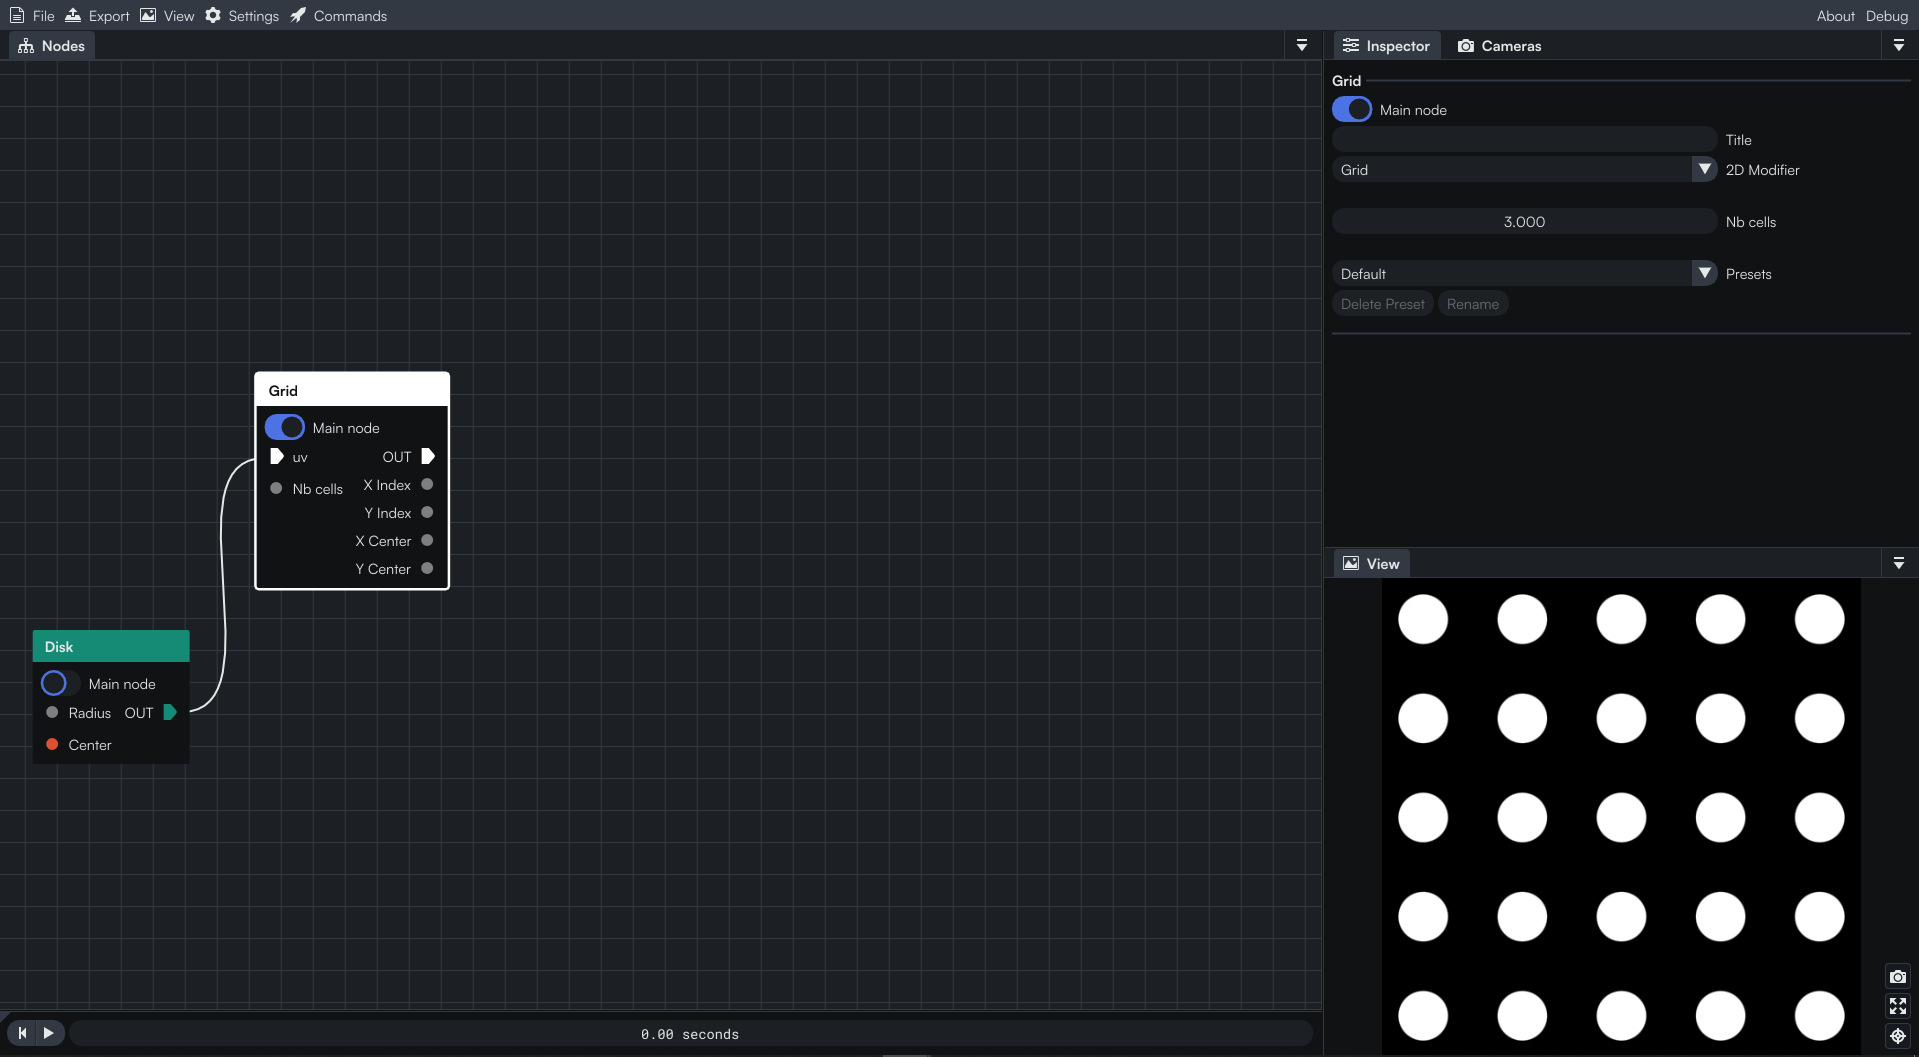Click the Y Center output pin

pos(427,569)
